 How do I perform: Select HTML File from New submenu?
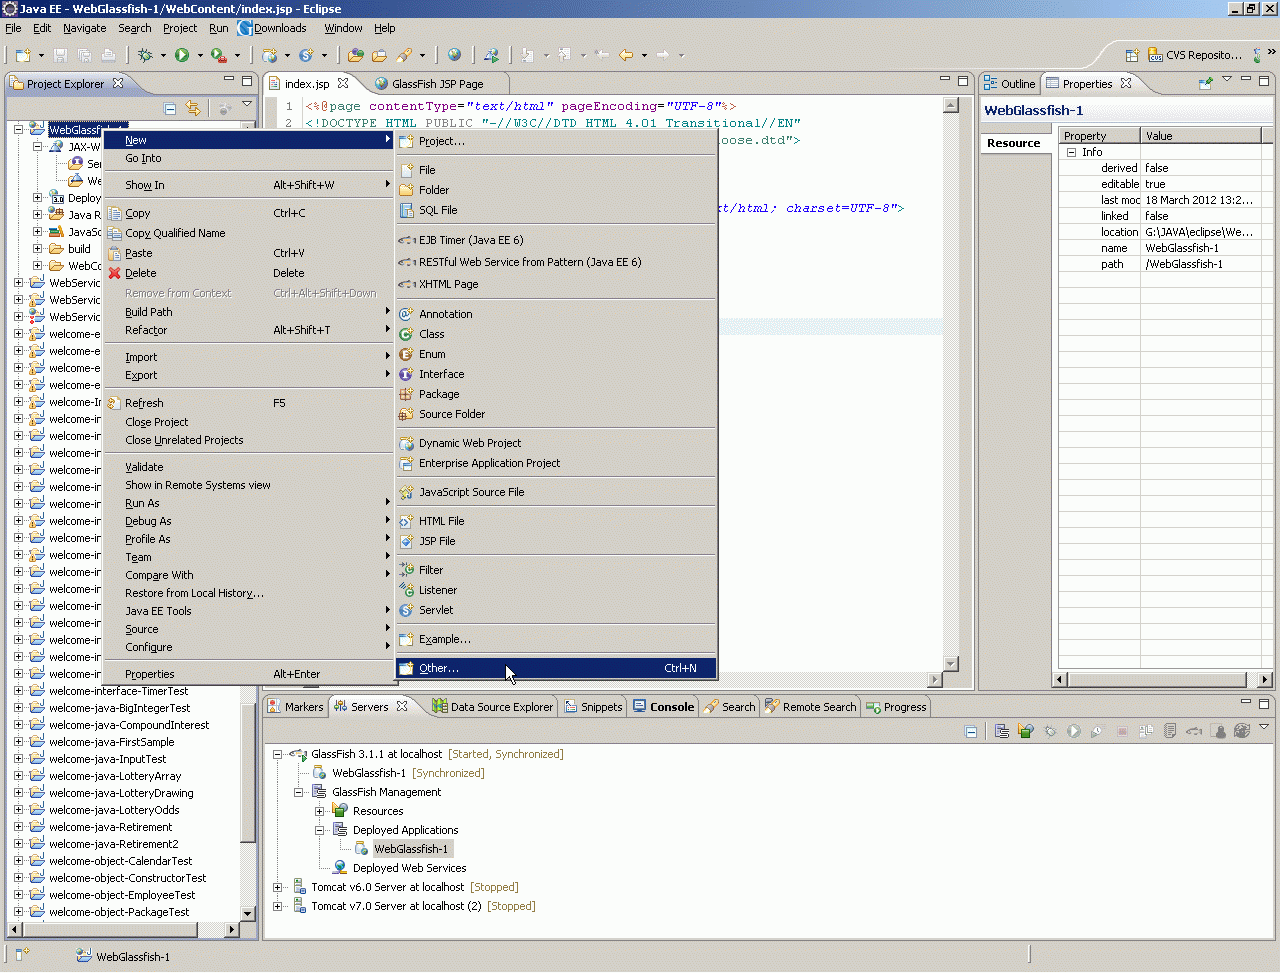coord(556,521)
